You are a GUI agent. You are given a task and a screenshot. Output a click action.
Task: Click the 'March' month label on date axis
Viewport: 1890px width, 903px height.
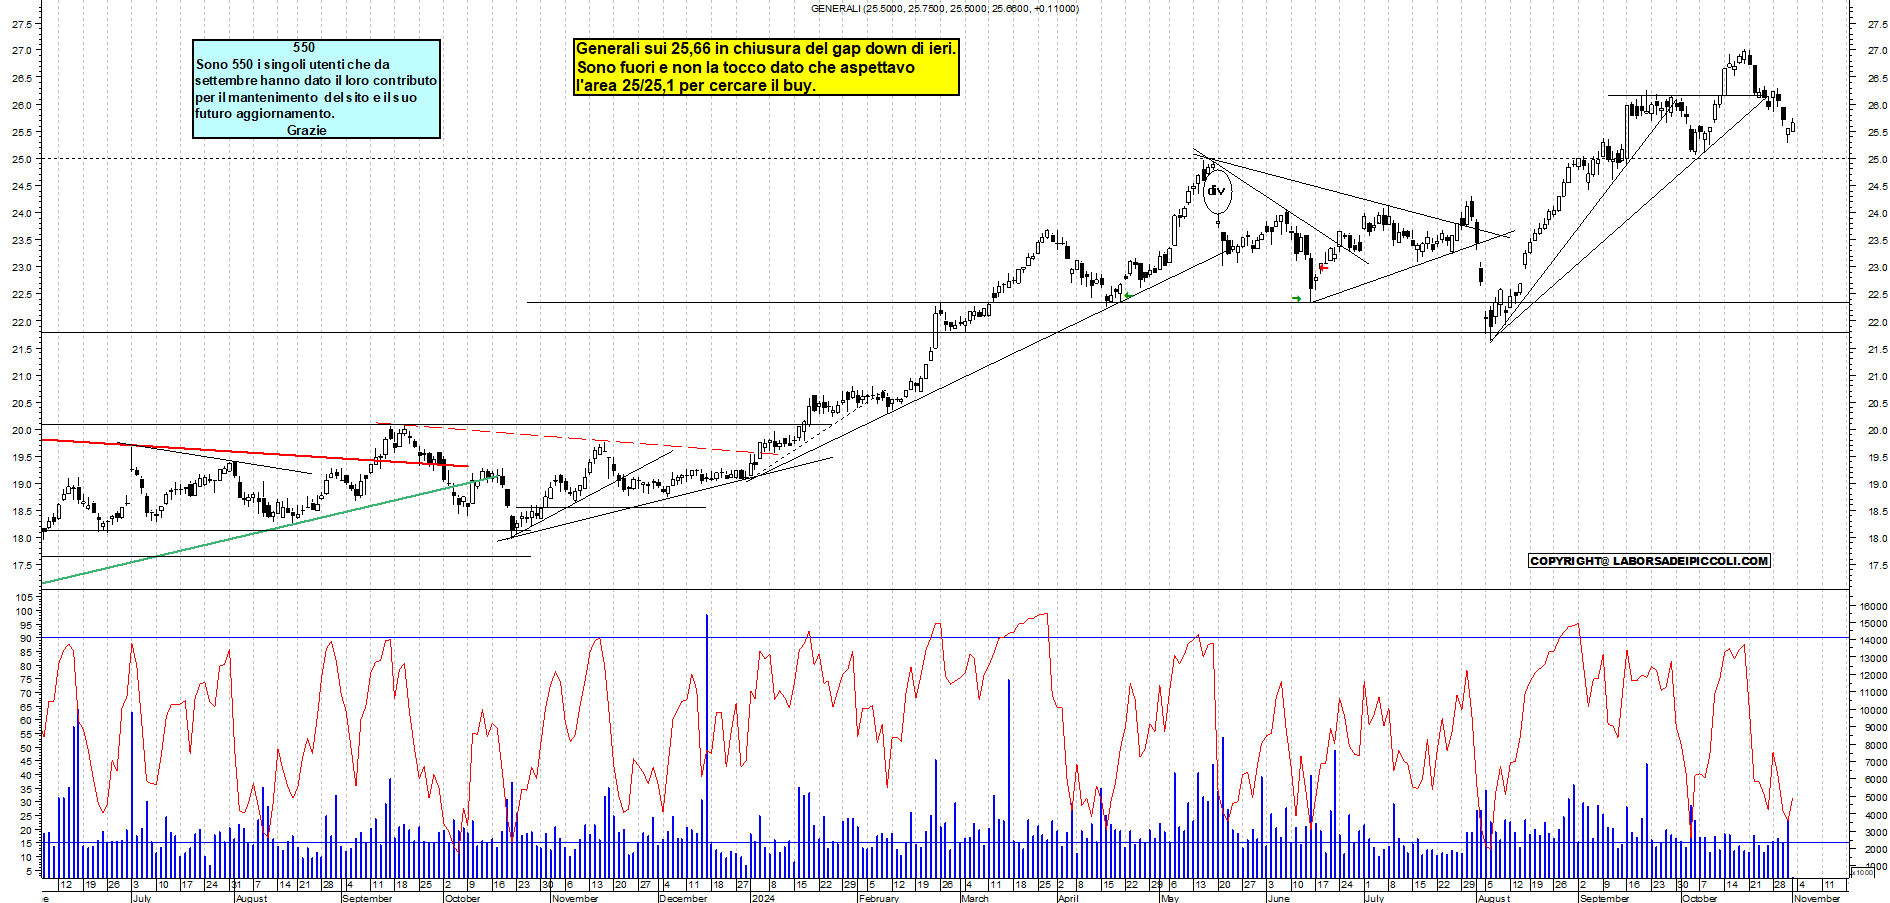(x=974, y=898)
